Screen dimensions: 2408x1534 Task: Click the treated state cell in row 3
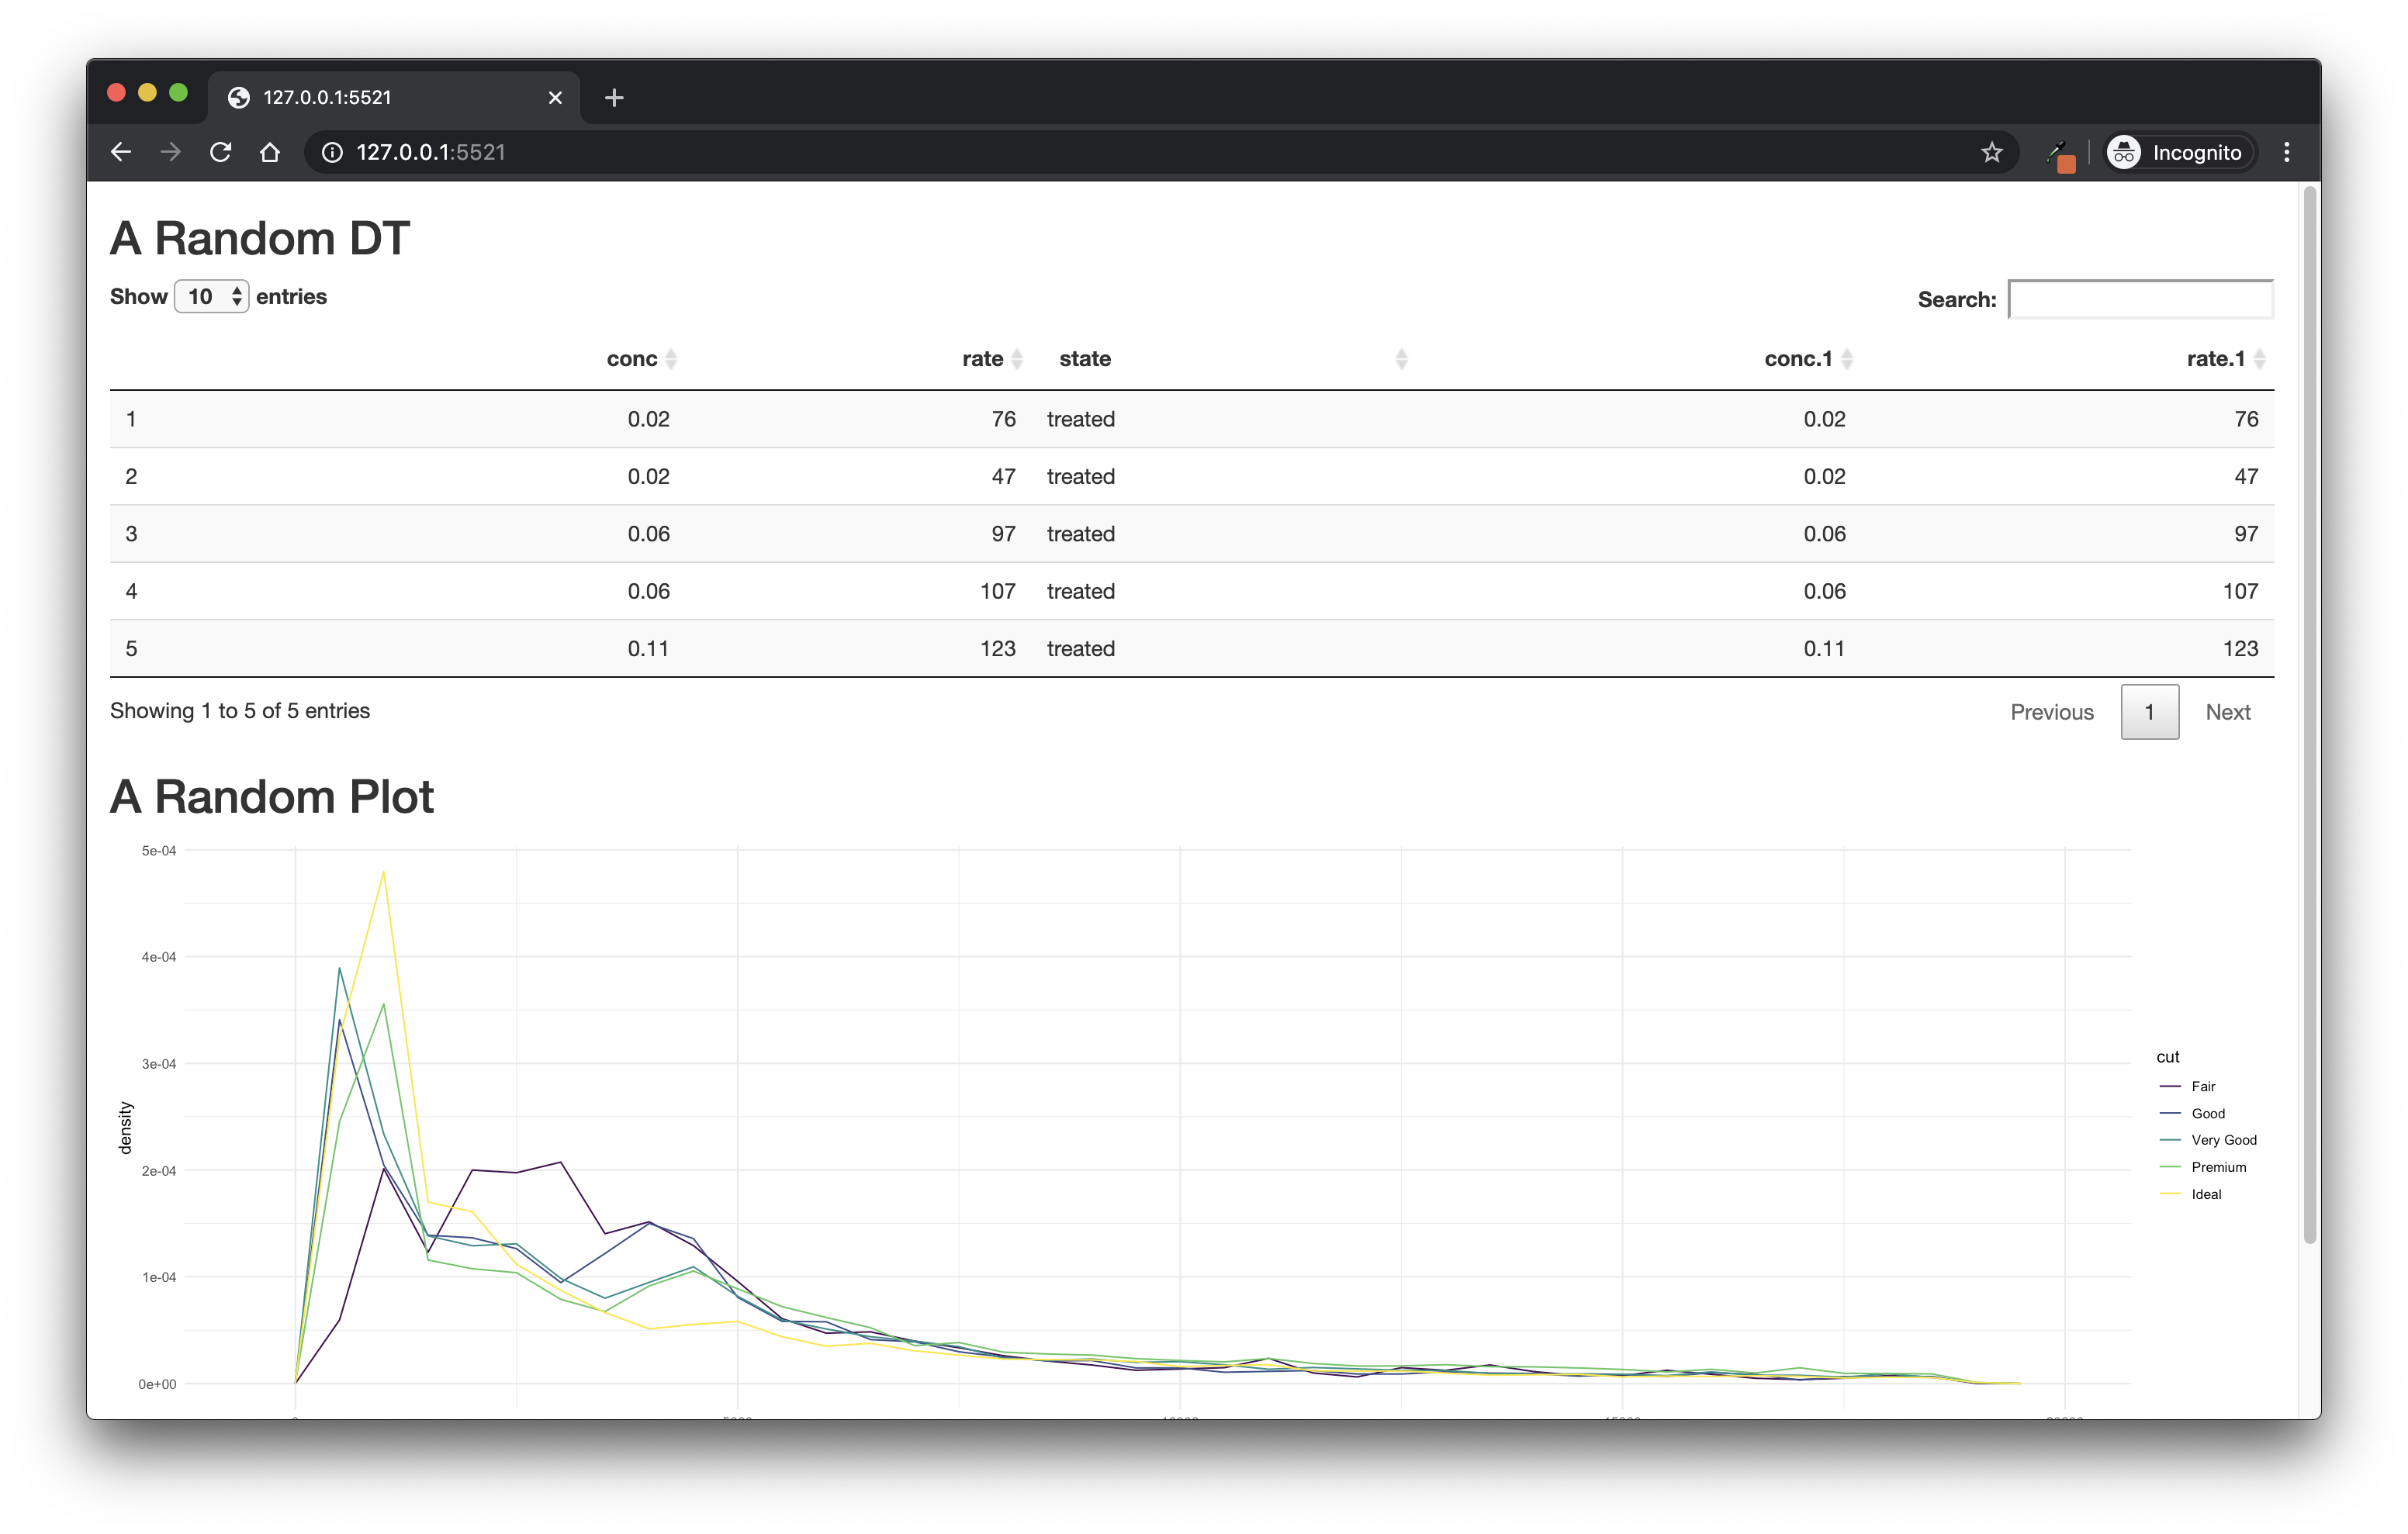[1080, 534]
